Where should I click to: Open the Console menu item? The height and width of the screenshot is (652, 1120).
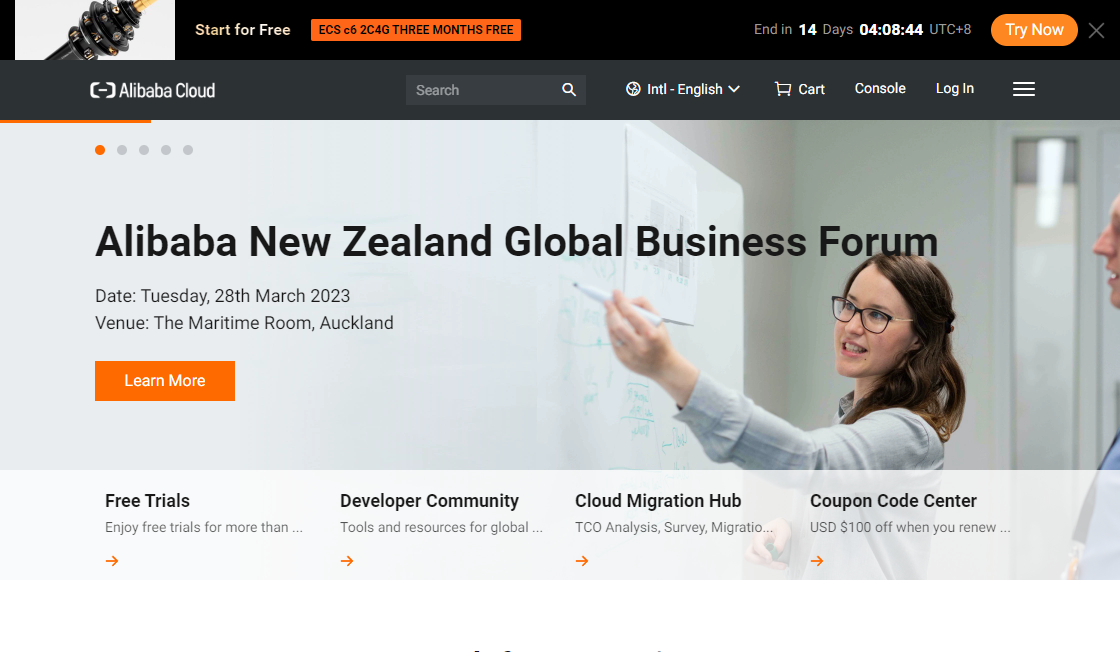pos(880,88)
